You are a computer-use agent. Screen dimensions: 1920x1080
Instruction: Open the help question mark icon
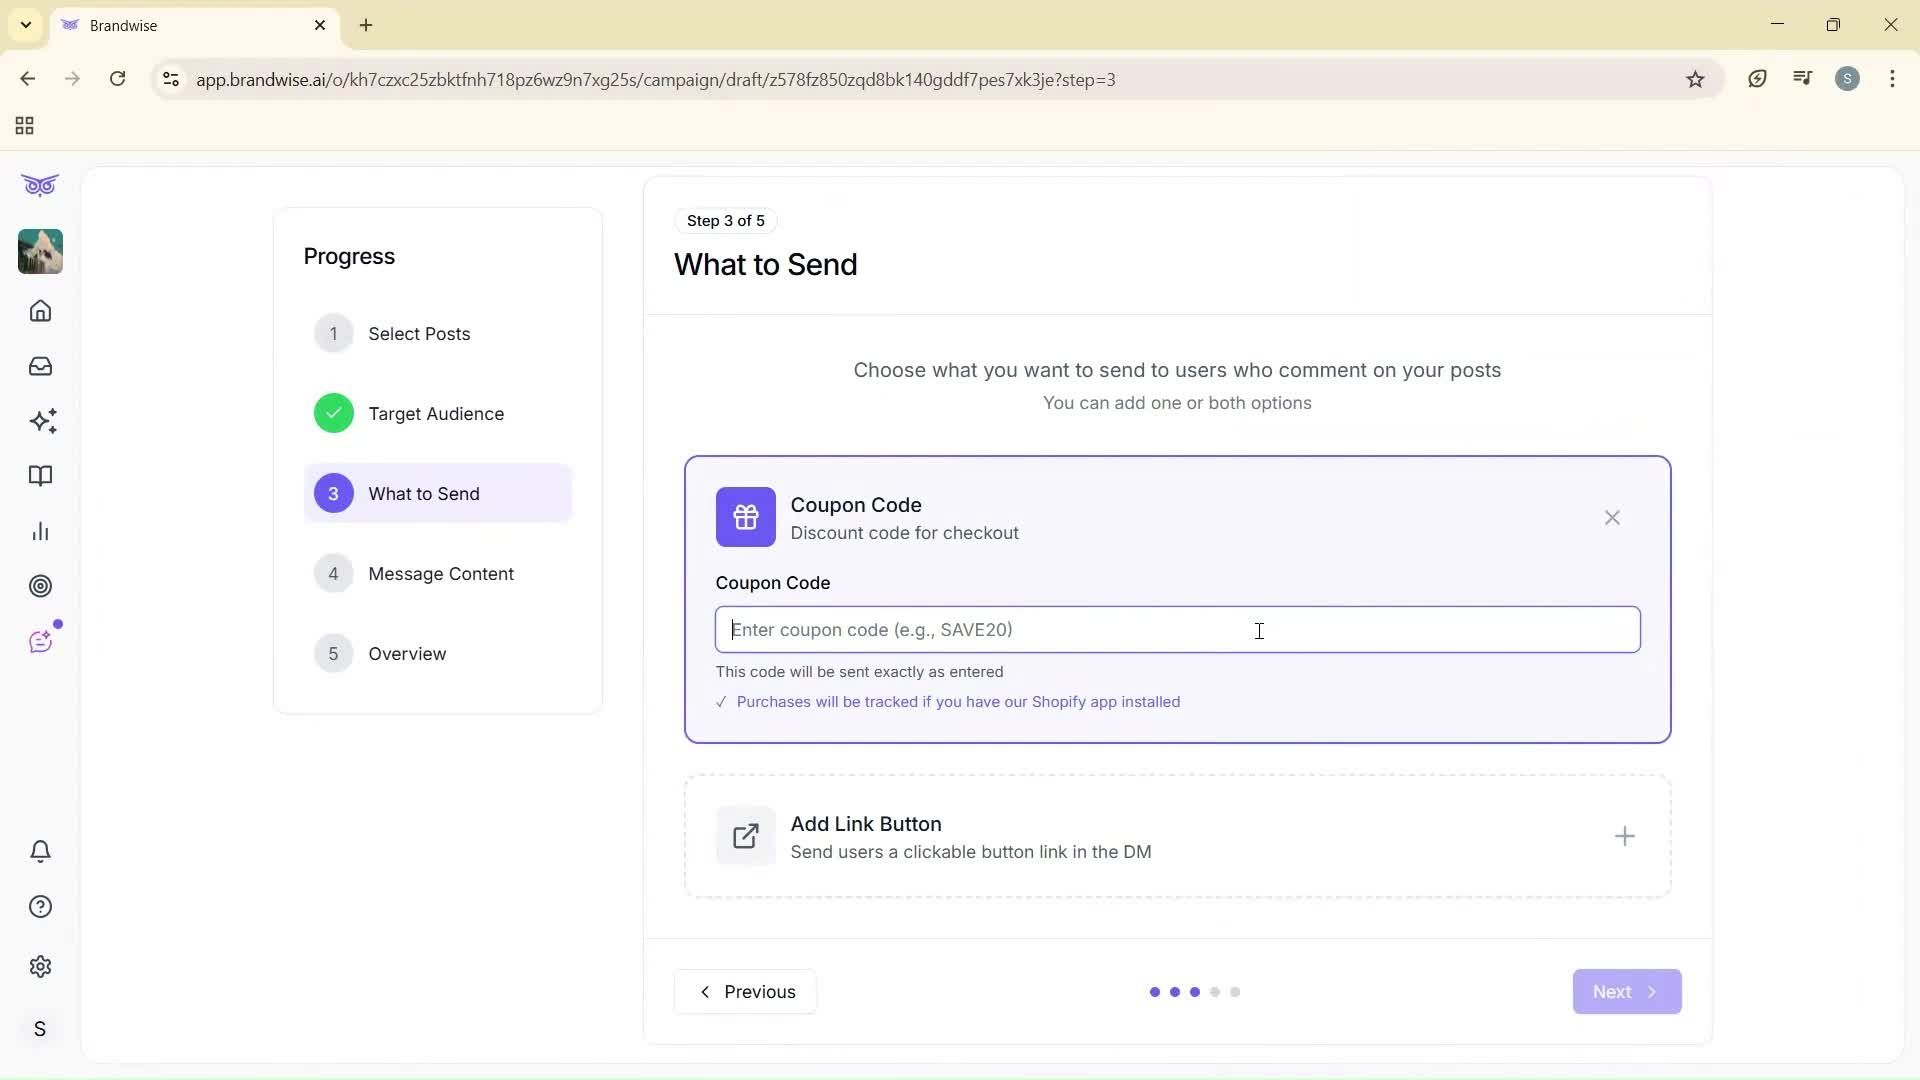(x=40, y=906)
